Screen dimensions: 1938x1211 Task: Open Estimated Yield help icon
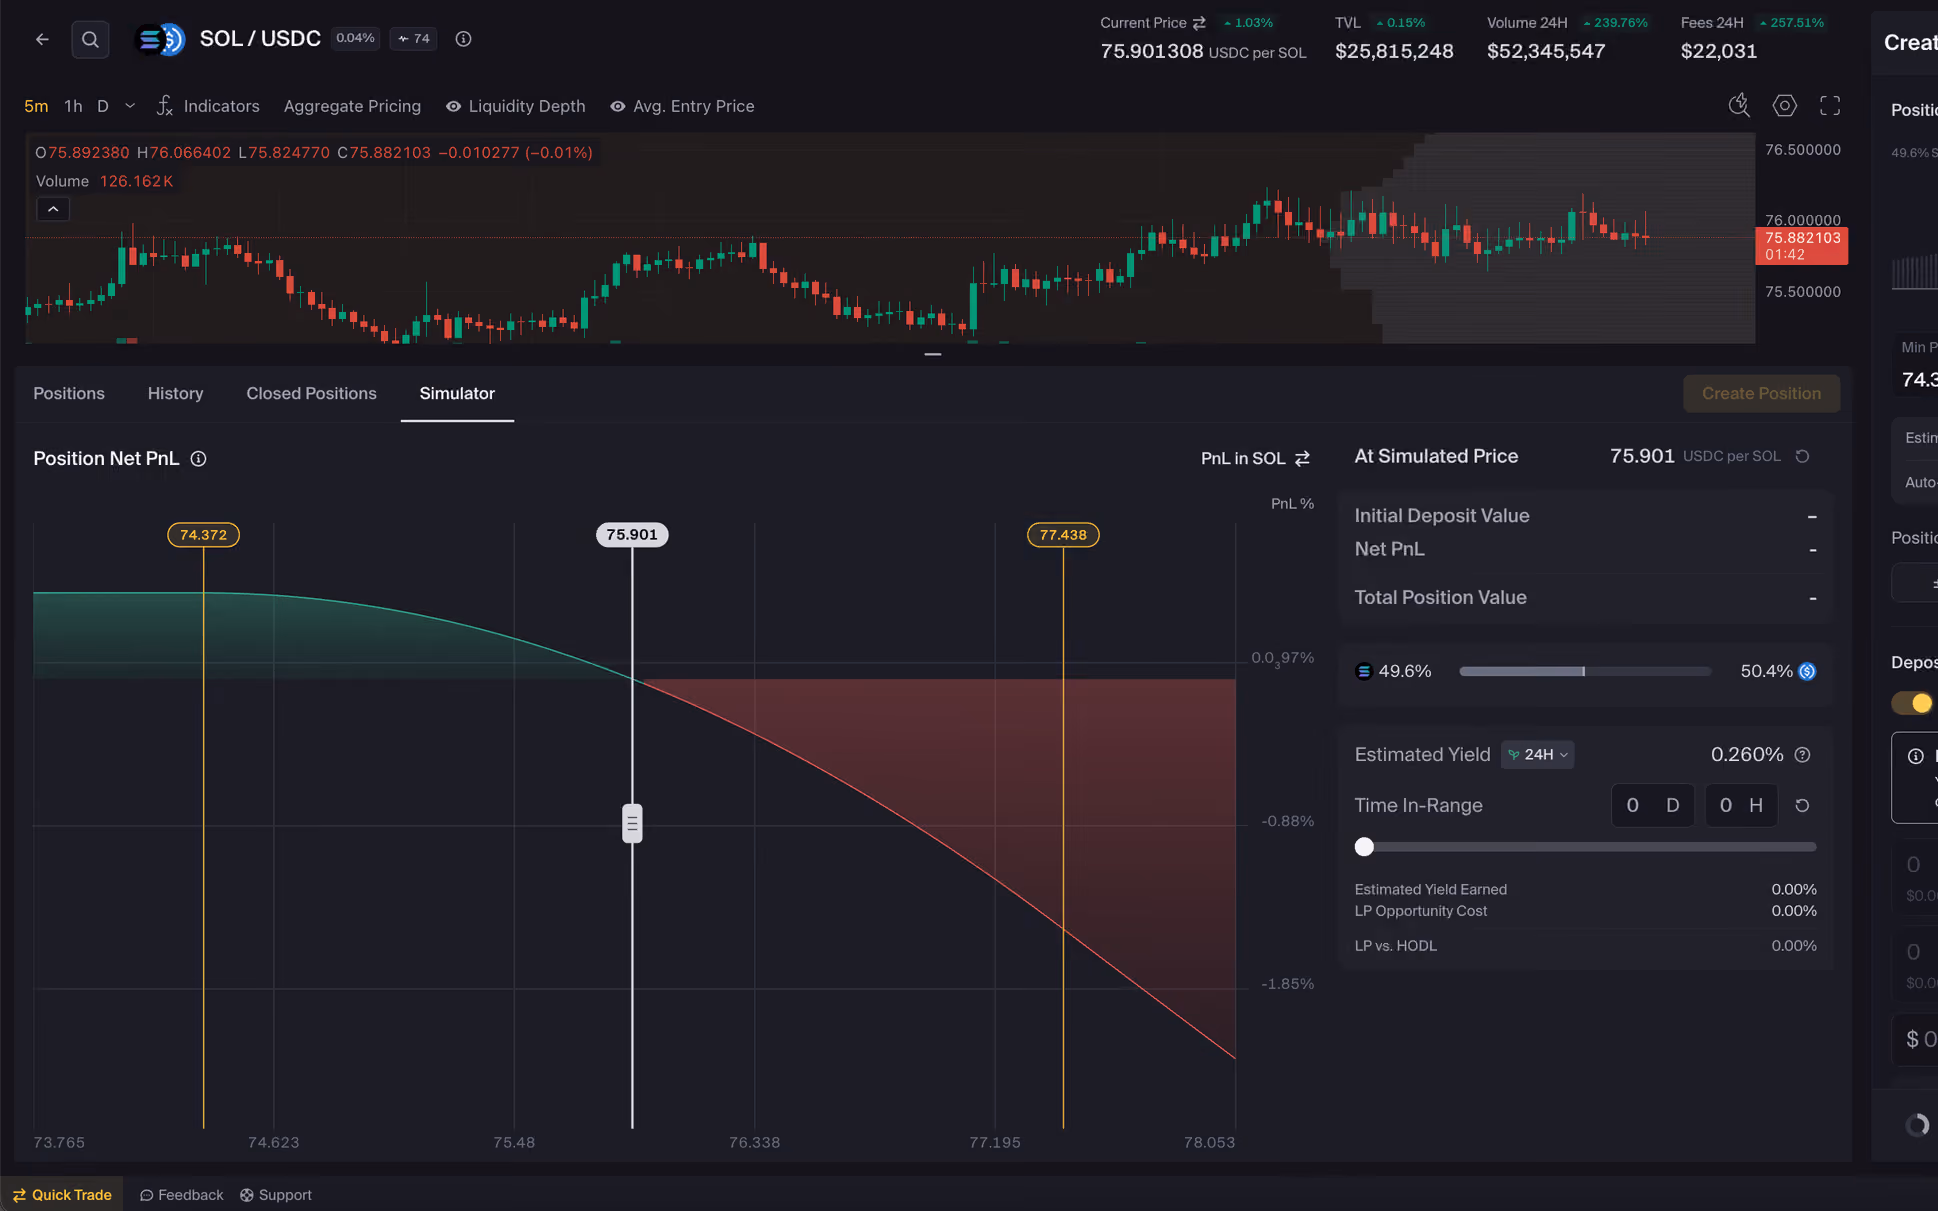point(1802,755)
